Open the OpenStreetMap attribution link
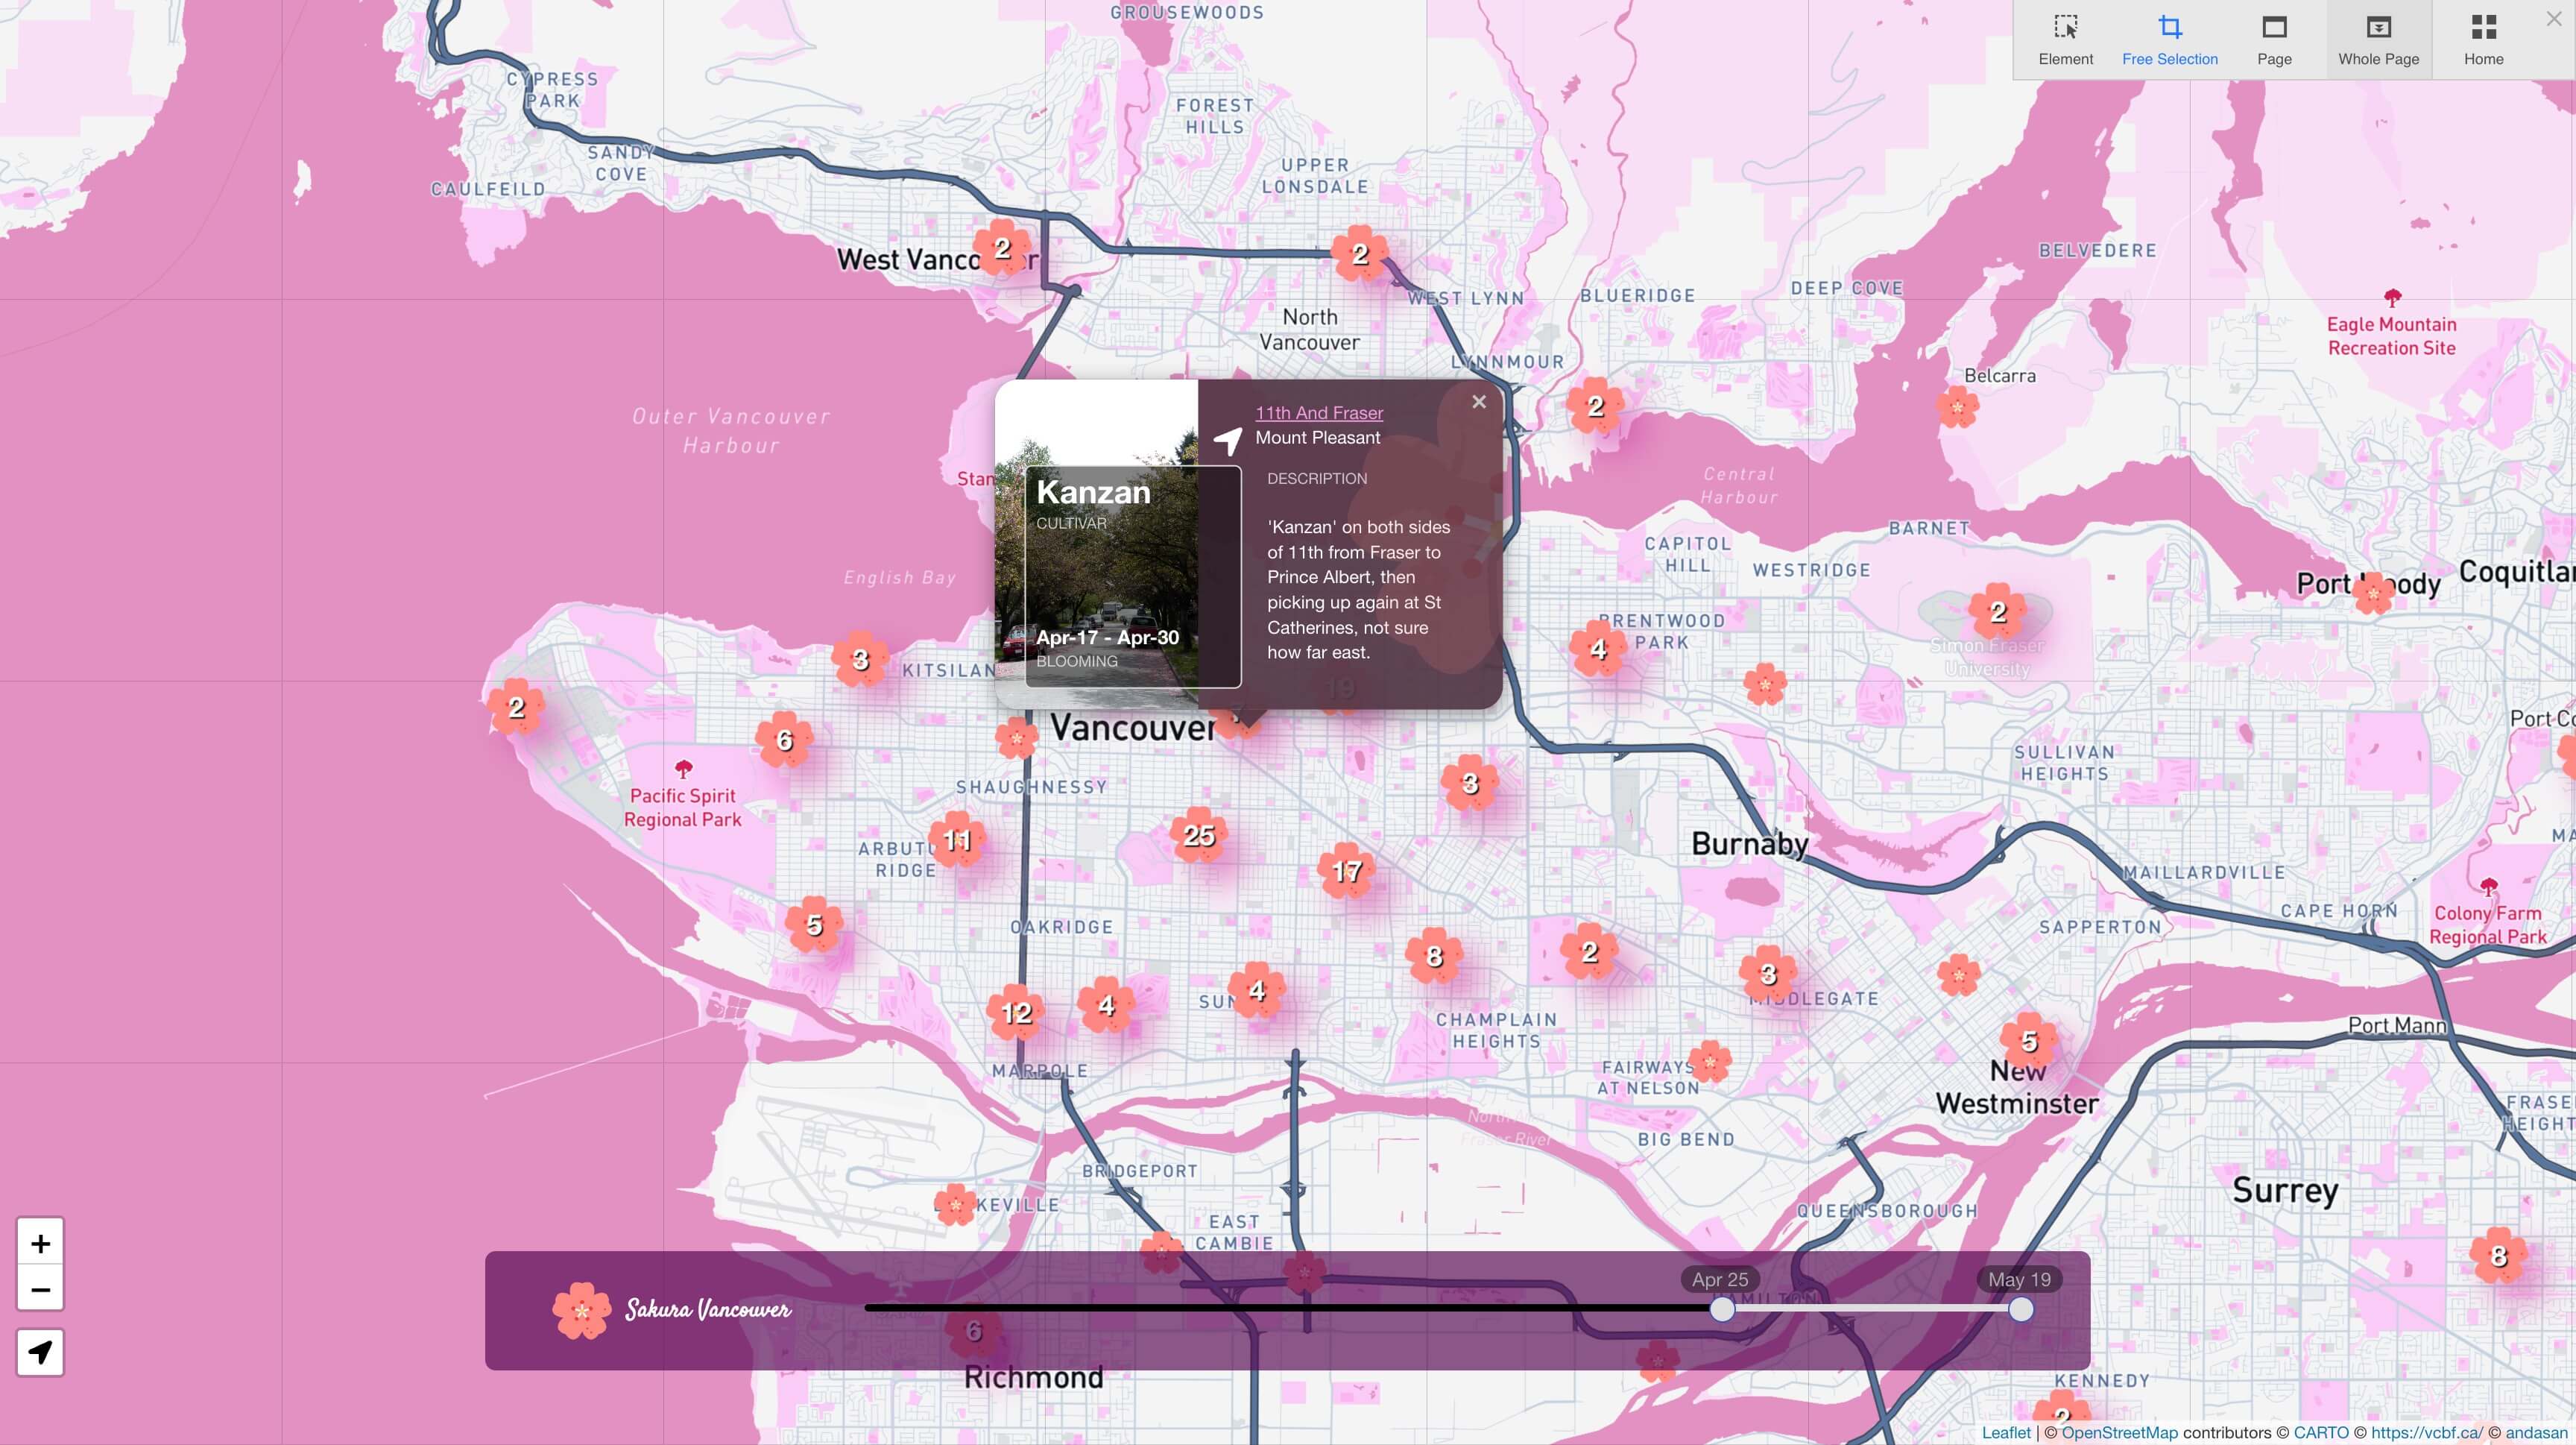The image size is (2576, 1445). 2118,1433
